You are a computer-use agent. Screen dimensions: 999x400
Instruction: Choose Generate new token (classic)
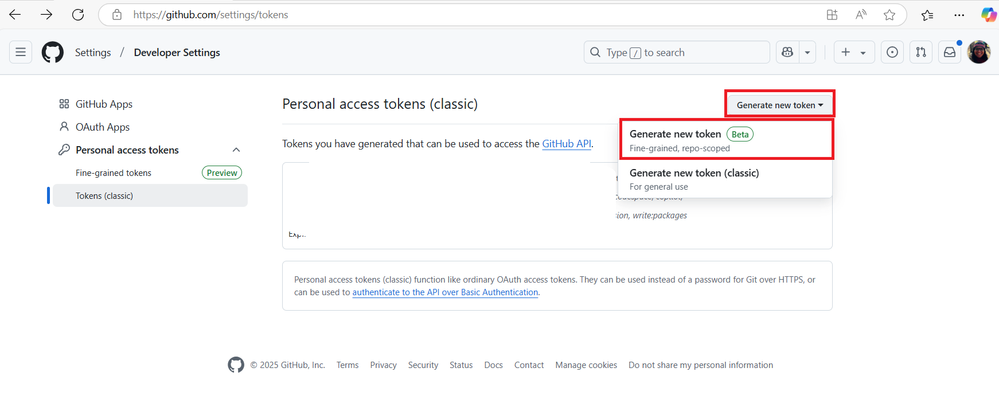pyautogui.click(x=725, y=179)
